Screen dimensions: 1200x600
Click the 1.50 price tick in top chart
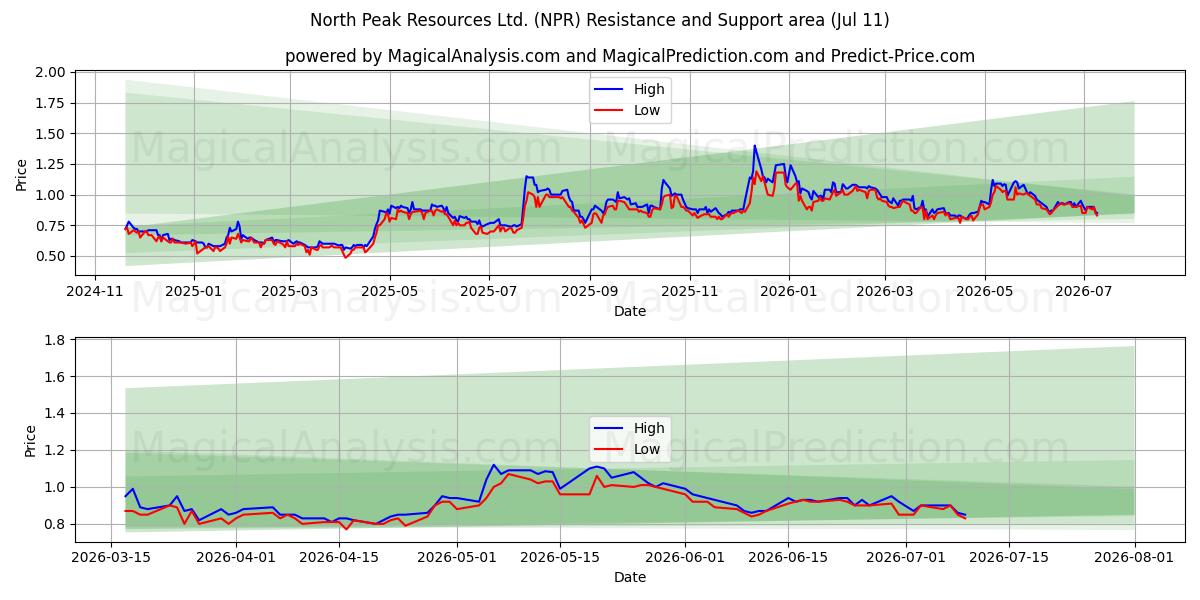coord(50,134)
